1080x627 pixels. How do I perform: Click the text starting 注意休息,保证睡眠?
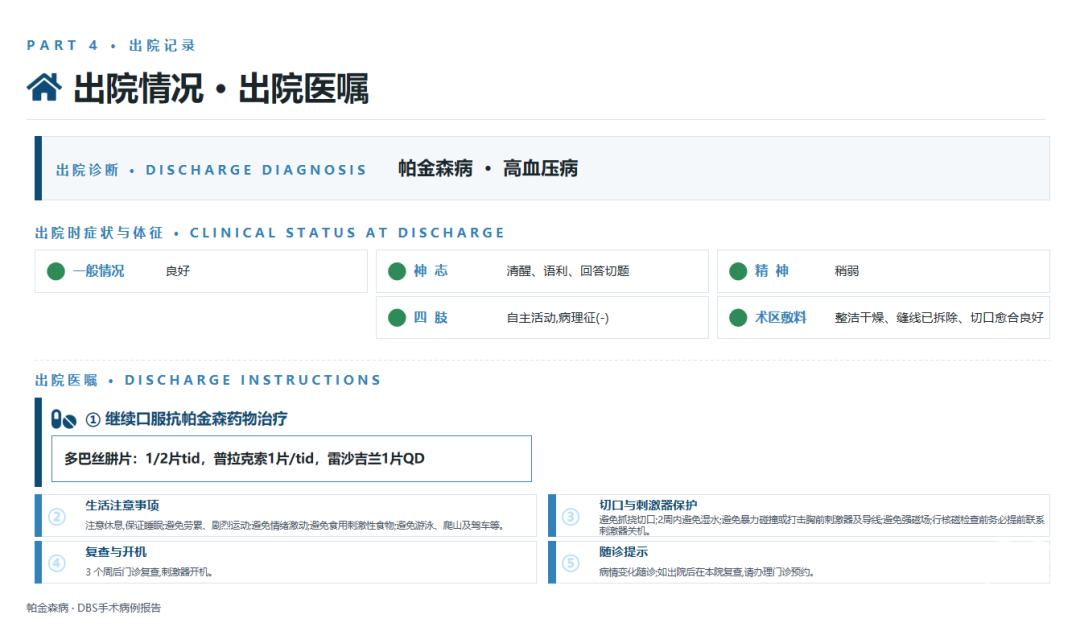pyautogui.click(x=295, y=526)
